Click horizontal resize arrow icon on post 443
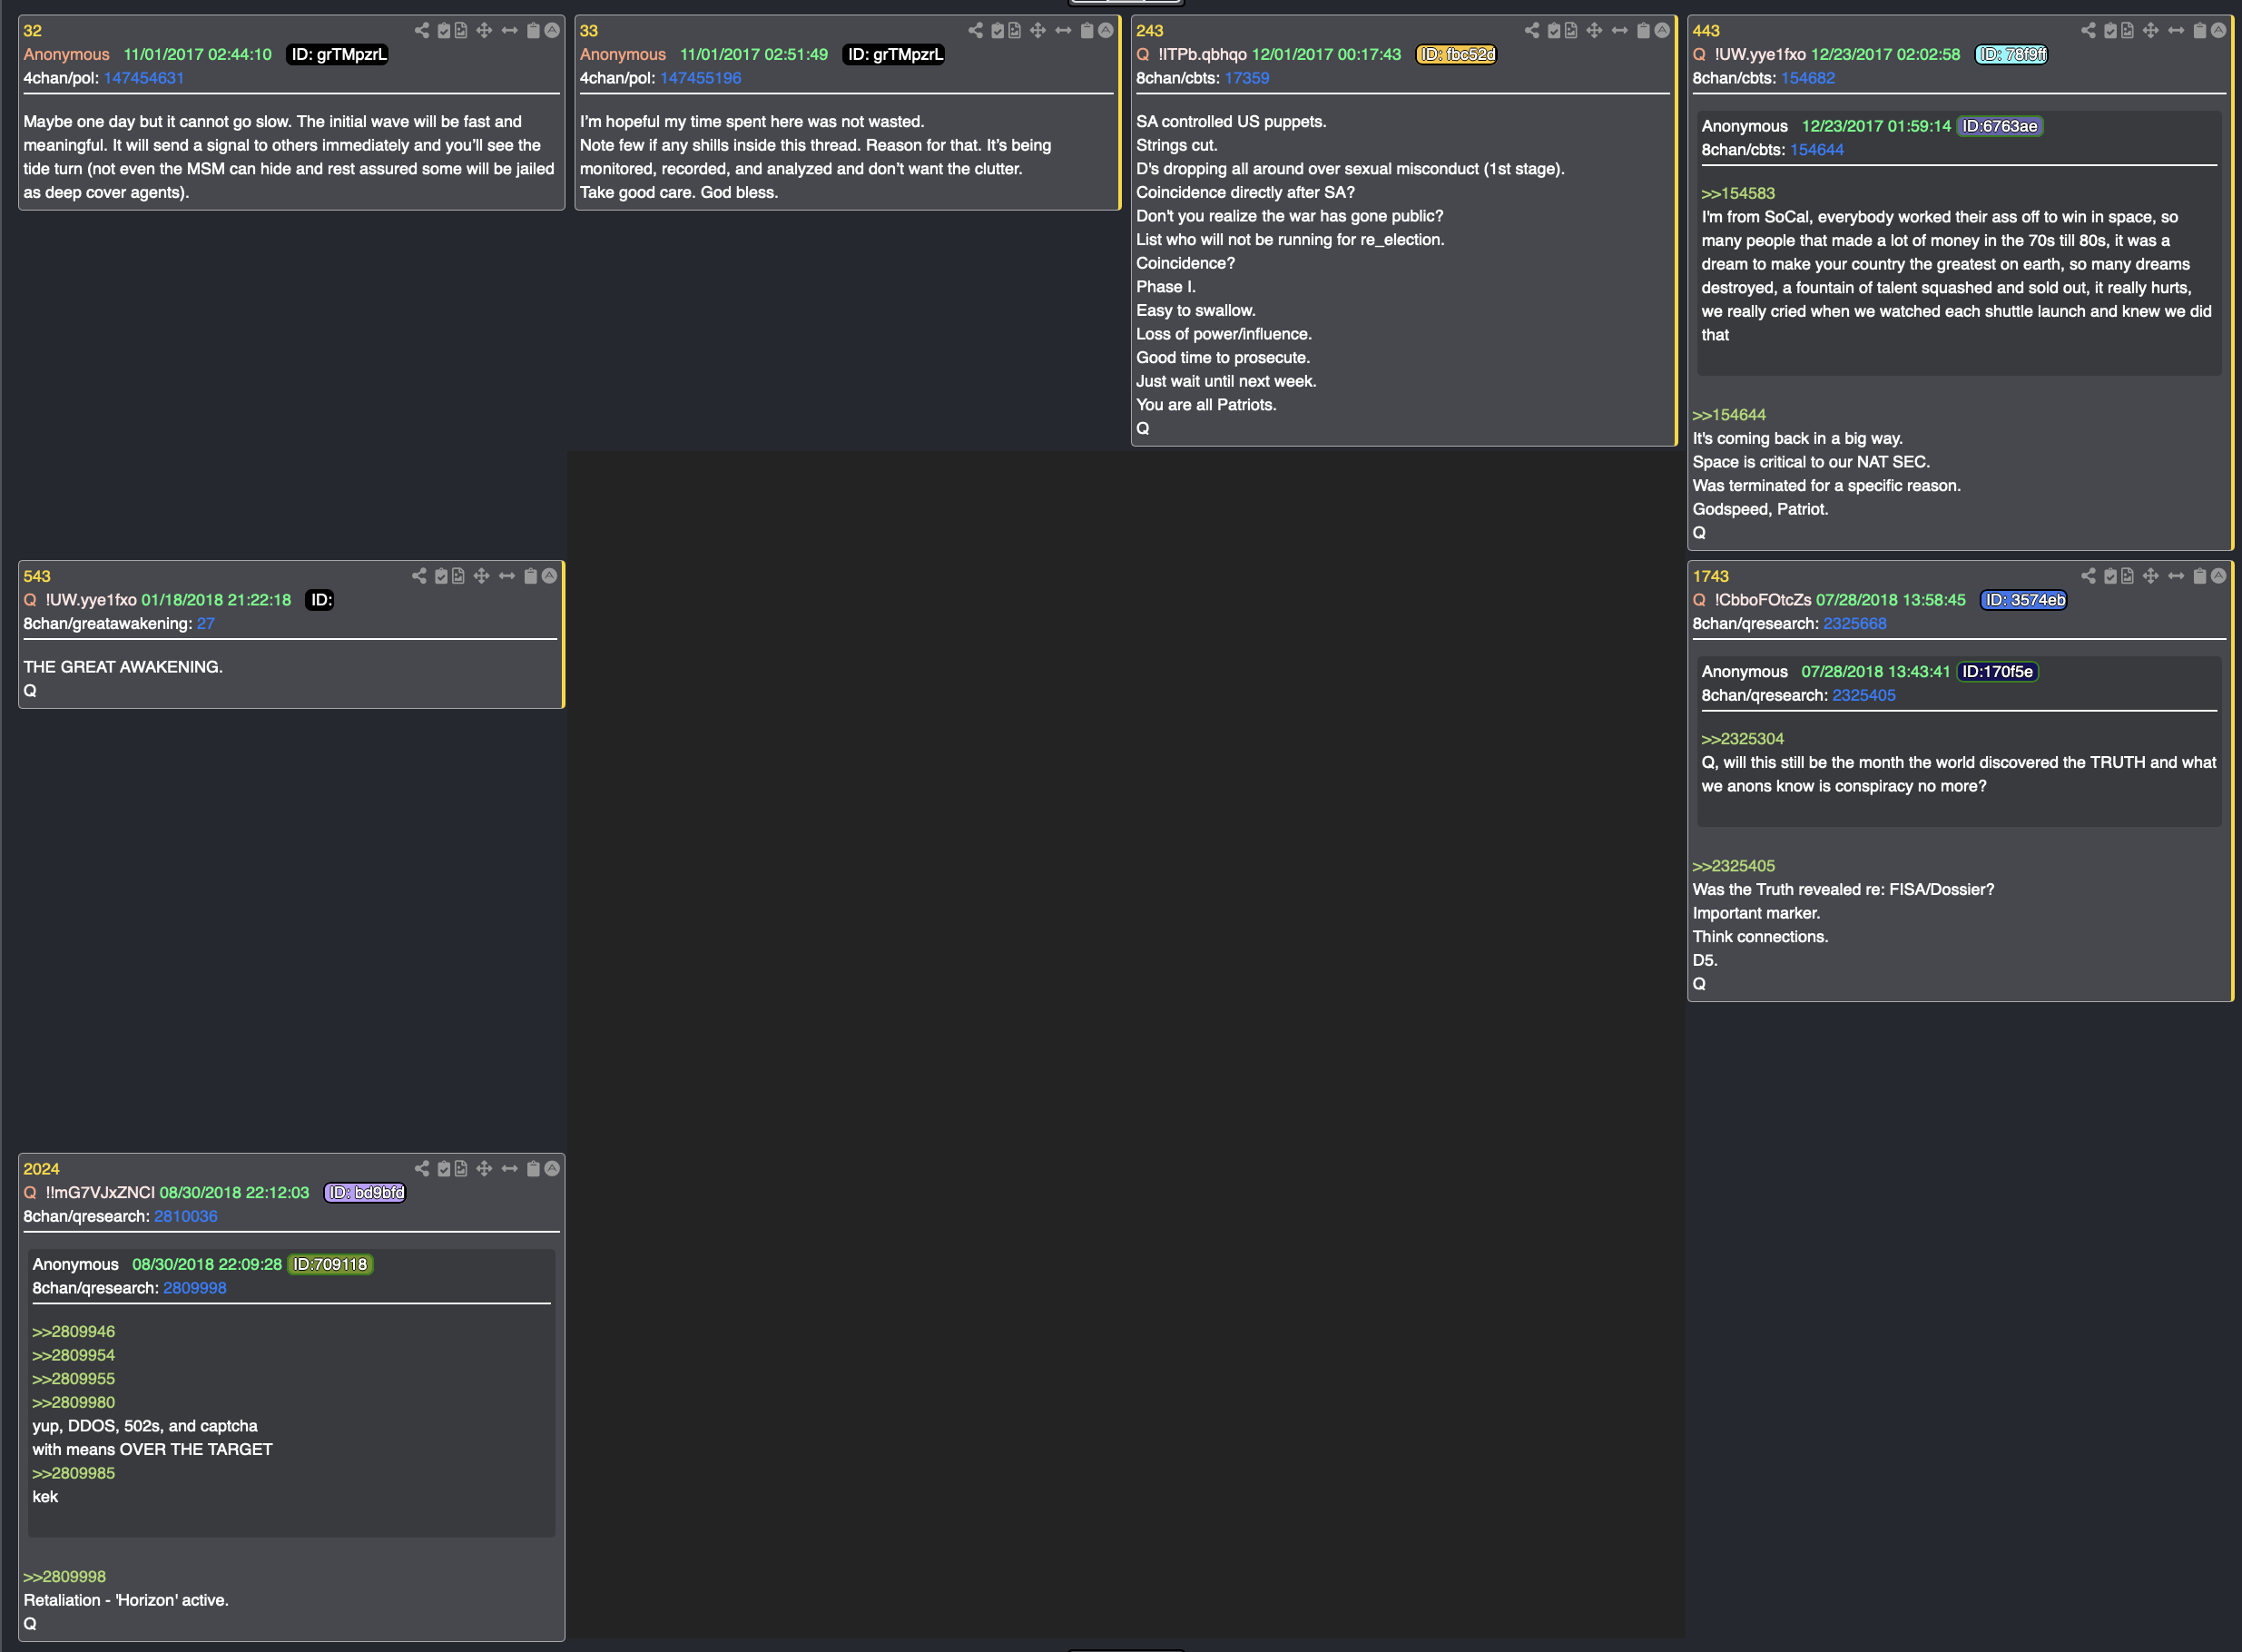Image resolution: width=2242 pixels, height=1652 pixels. coord(2176,30)
